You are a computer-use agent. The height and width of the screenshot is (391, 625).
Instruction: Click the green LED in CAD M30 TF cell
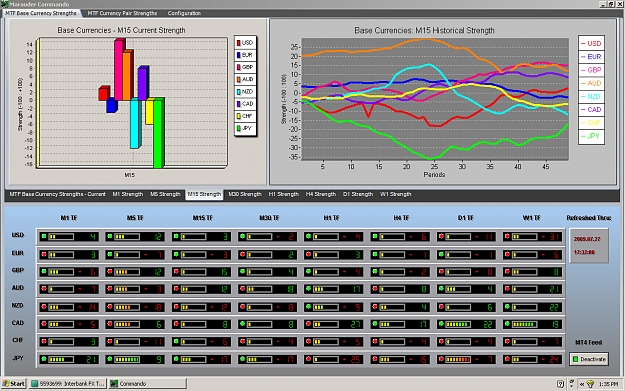point(242,324)
